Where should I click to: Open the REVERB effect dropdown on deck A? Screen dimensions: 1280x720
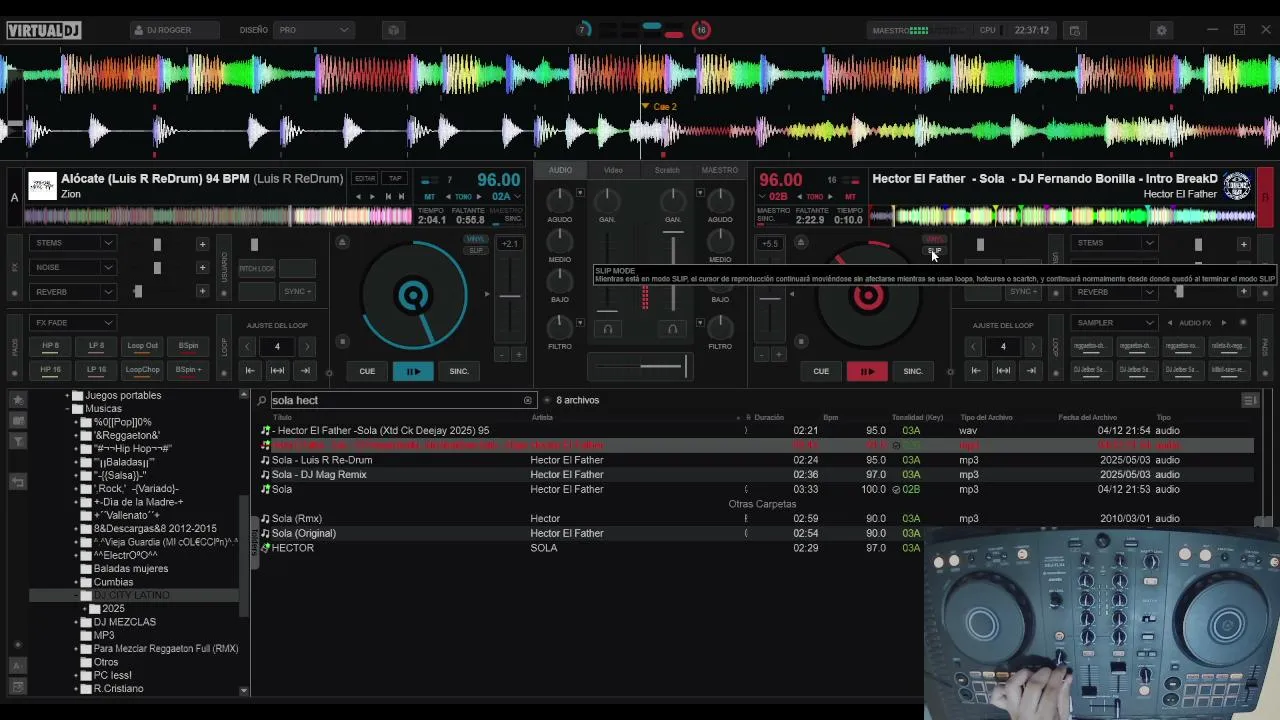click(x=75, y=292)
